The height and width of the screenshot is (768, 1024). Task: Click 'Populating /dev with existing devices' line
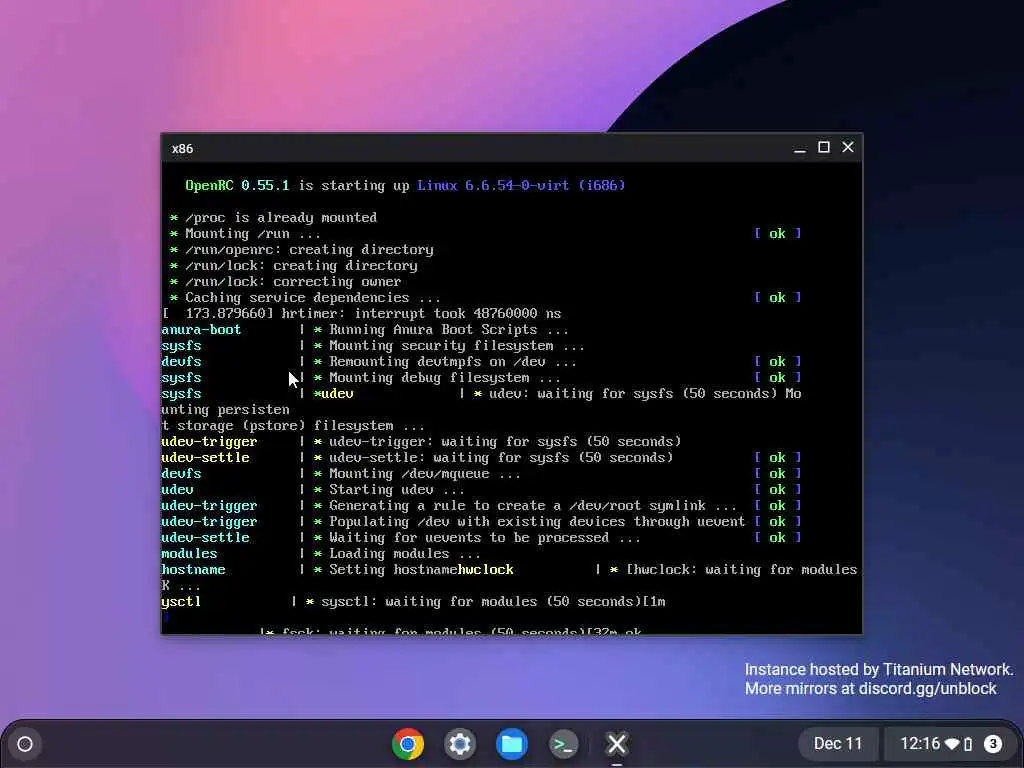[x=537, y=522]
